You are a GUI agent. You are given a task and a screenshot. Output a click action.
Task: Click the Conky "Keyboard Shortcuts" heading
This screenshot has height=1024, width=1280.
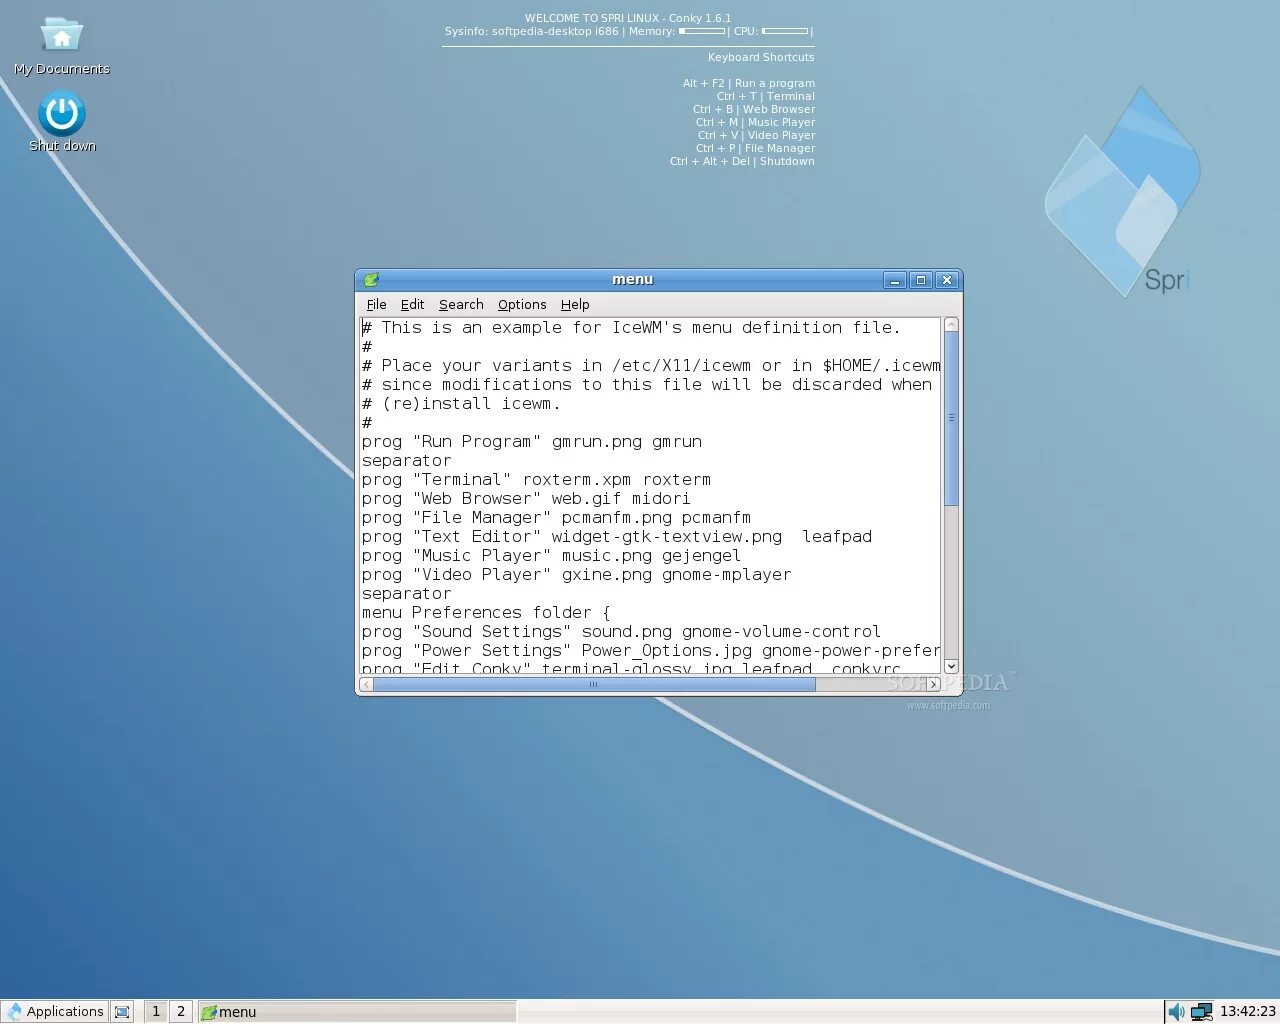click(761, 57)
